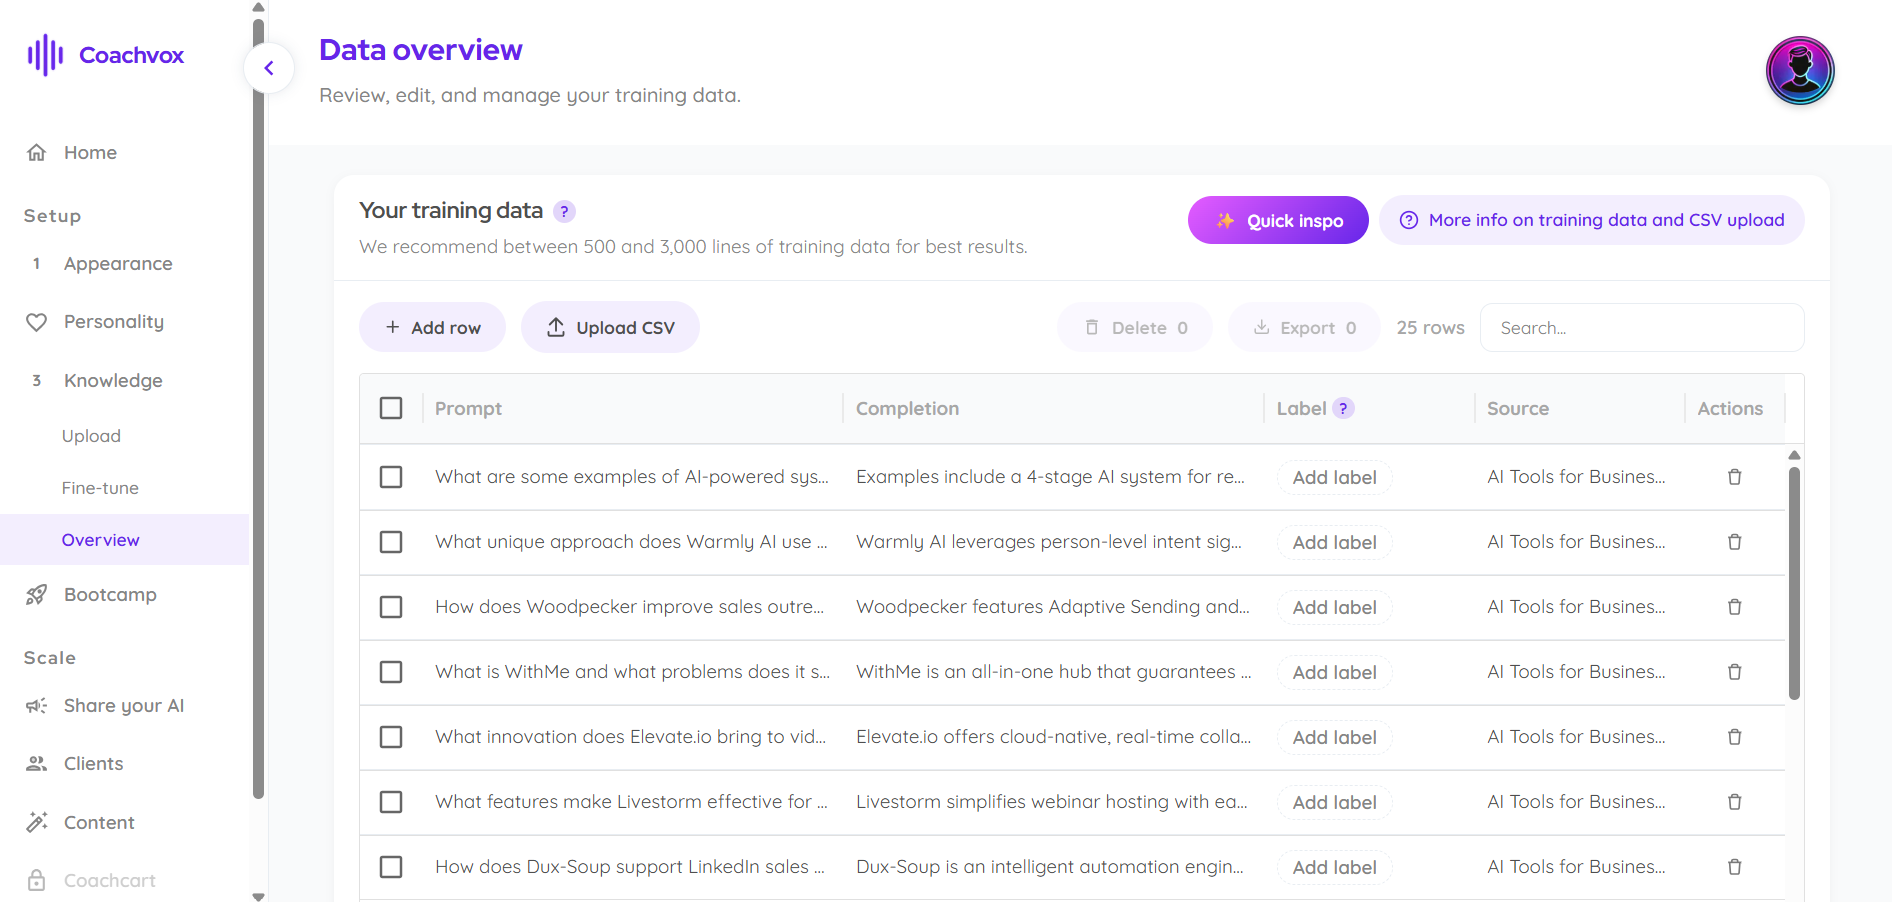Image resolution: width=1892 pixels, height=902 pixels.
Task: Click completion 'Elevate.io offers cloud-native' cell
Action: point(1053,737)
